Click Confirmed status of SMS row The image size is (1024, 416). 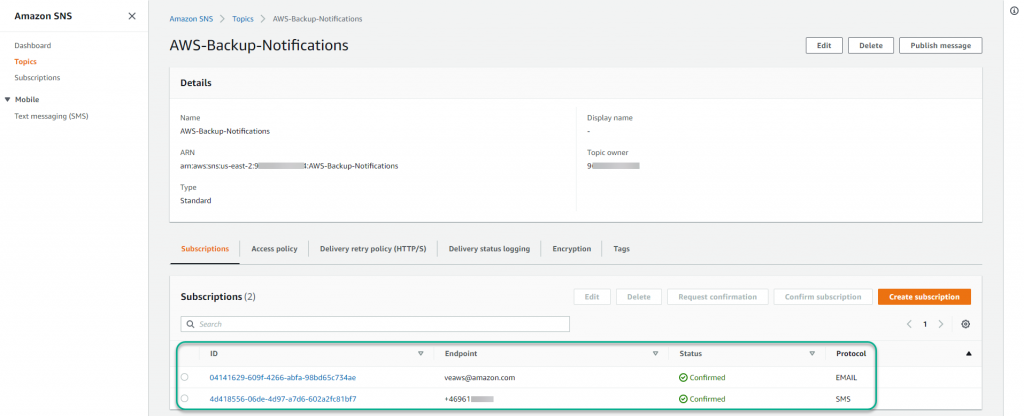[x=702, y=398]
